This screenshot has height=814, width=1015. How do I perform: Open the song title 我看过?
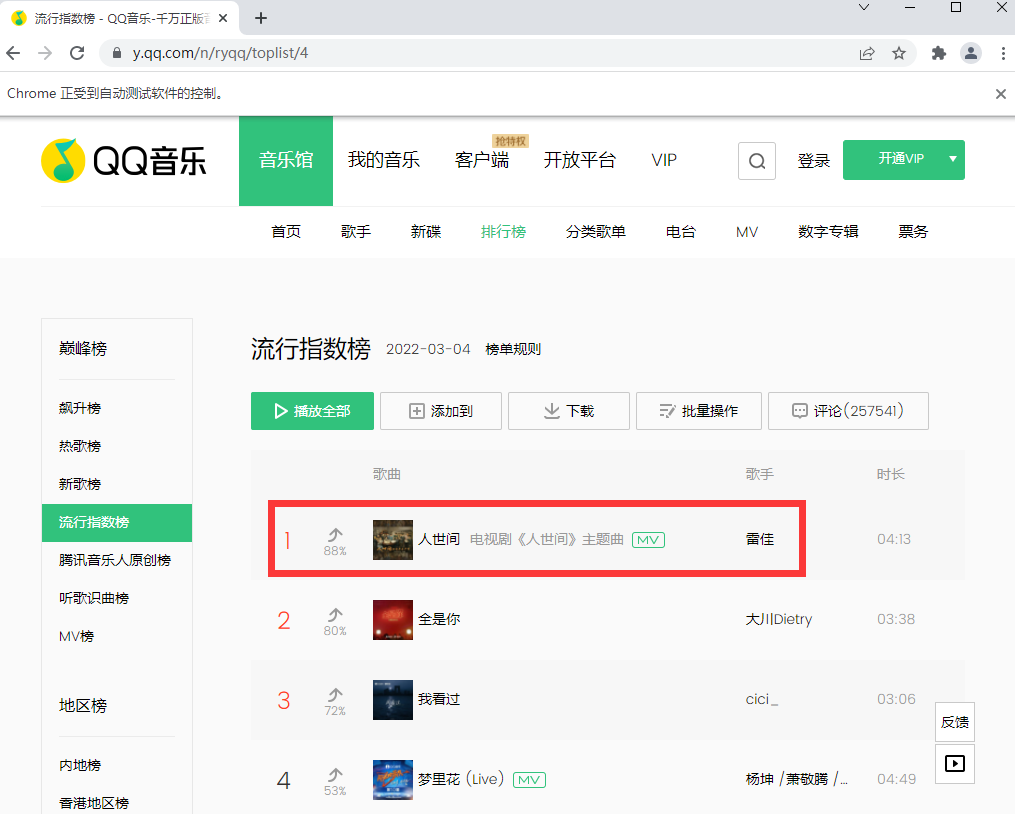tap(439, 699)
